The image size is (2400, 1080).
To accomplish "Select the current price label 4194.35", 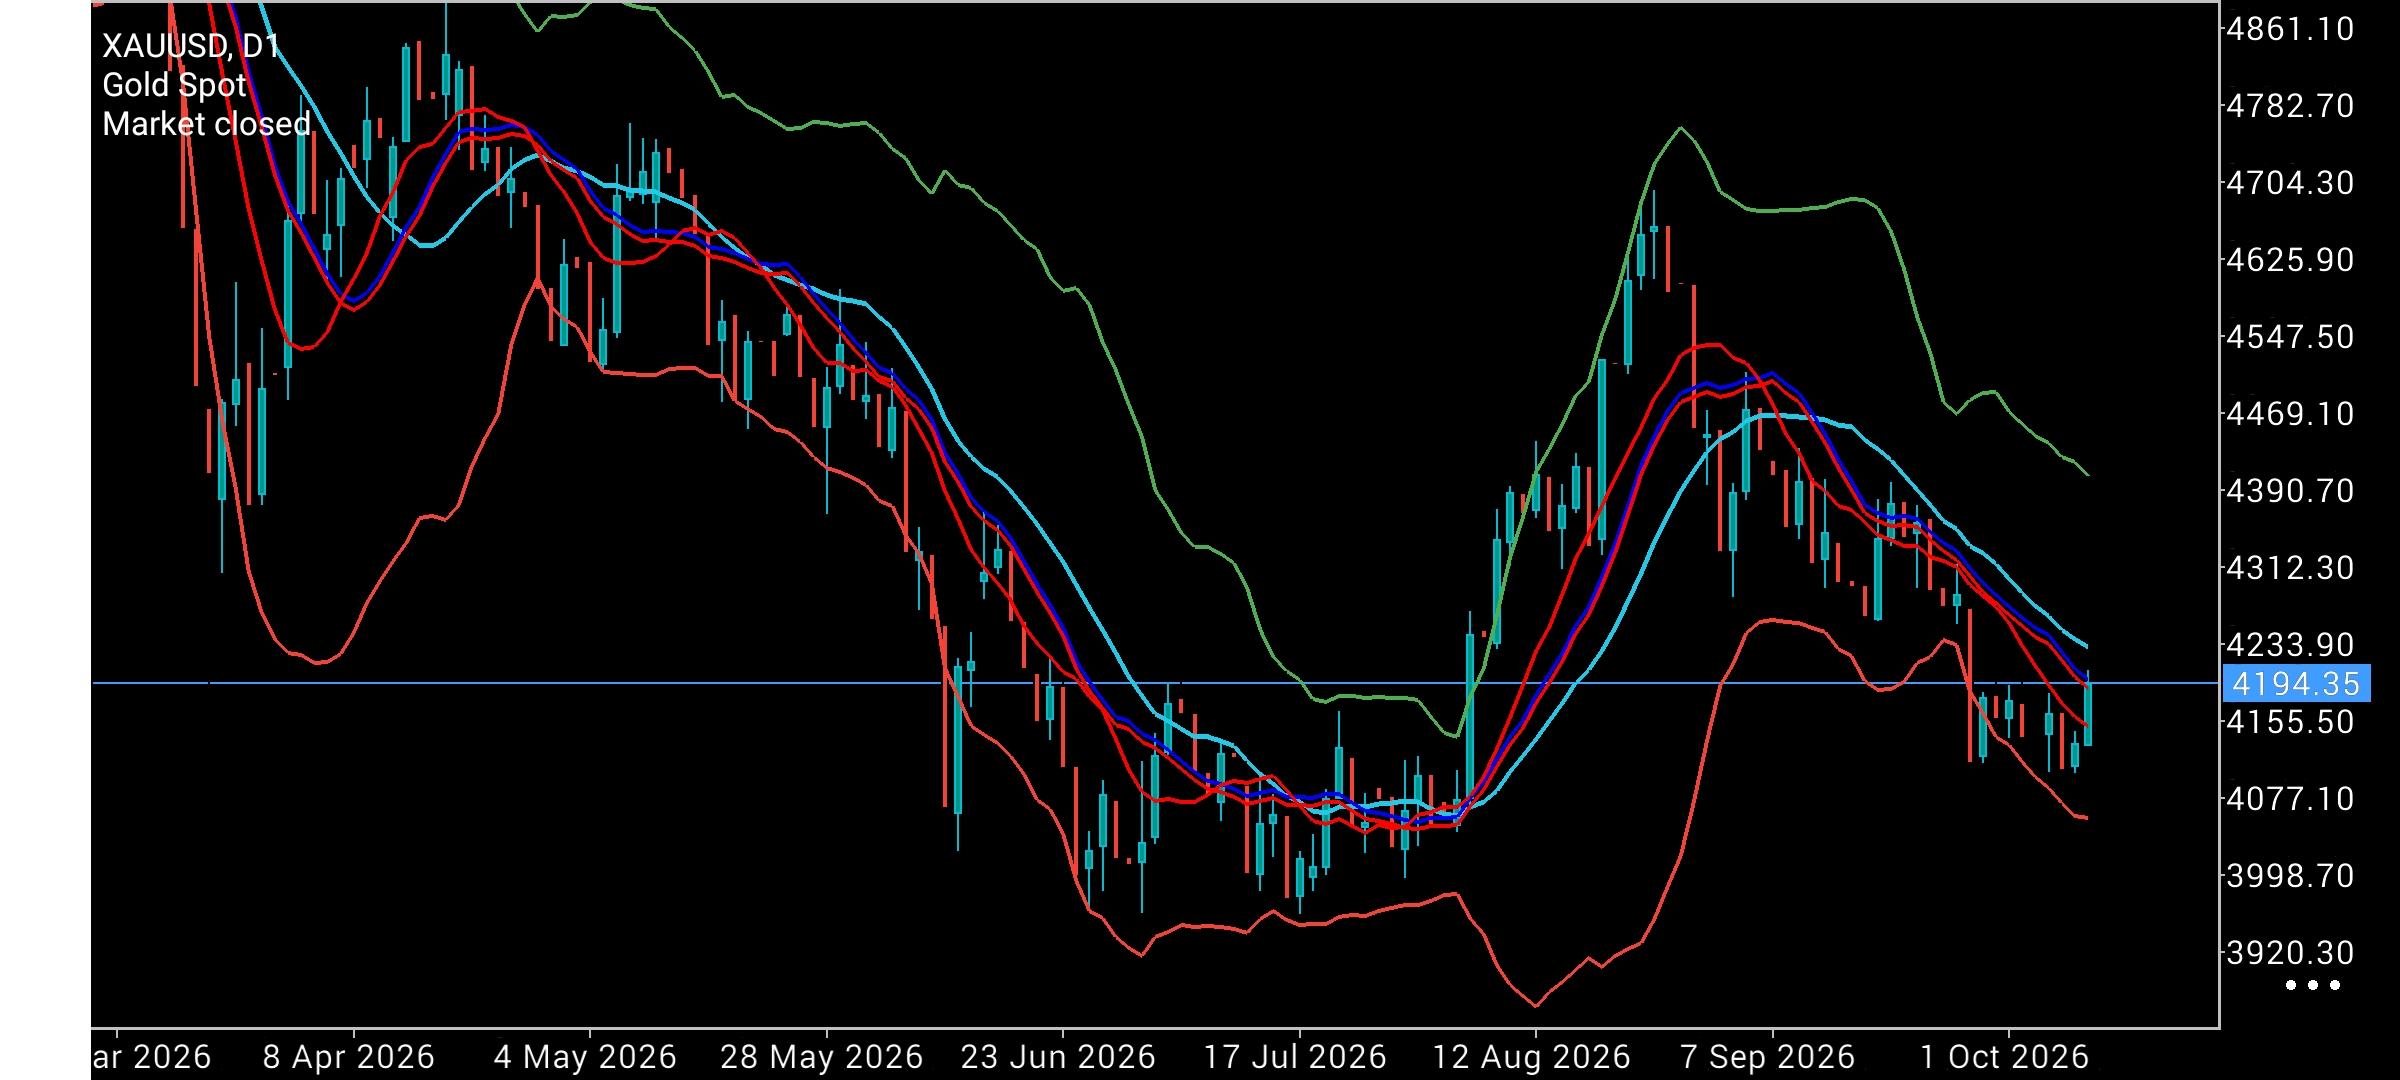I will click(x=2296, y=684).
